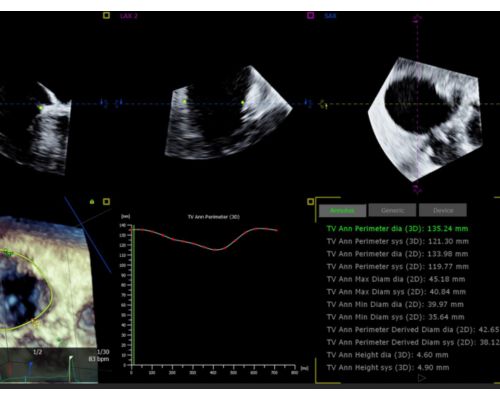
Task: Switch to the Annulus tab
Action: pos(342,210)
